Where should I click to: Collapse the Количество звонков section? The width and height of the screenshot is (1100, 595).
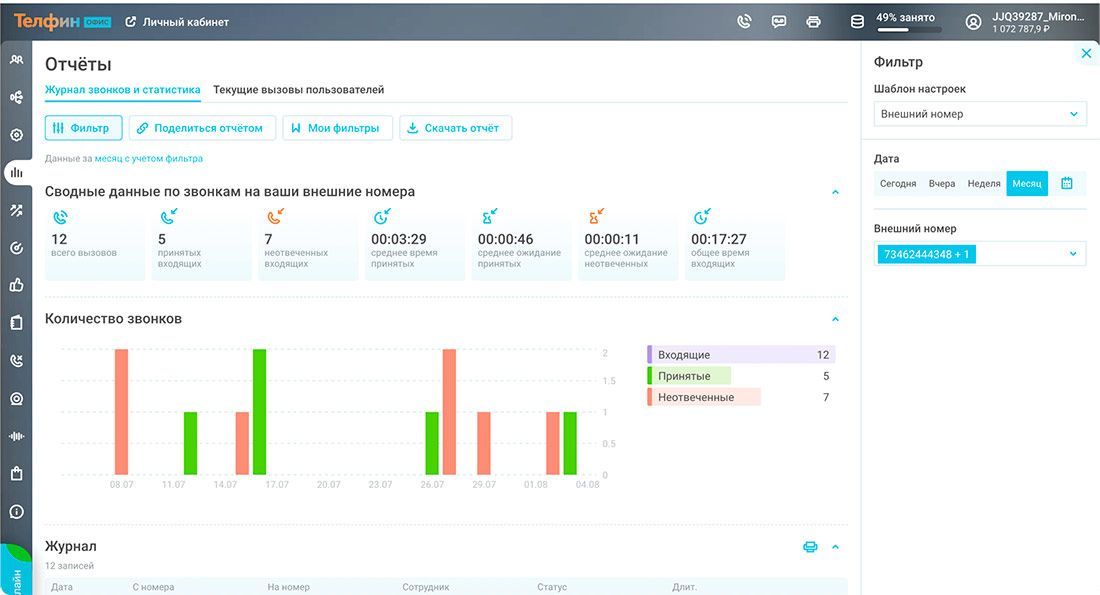coord(835,319)
